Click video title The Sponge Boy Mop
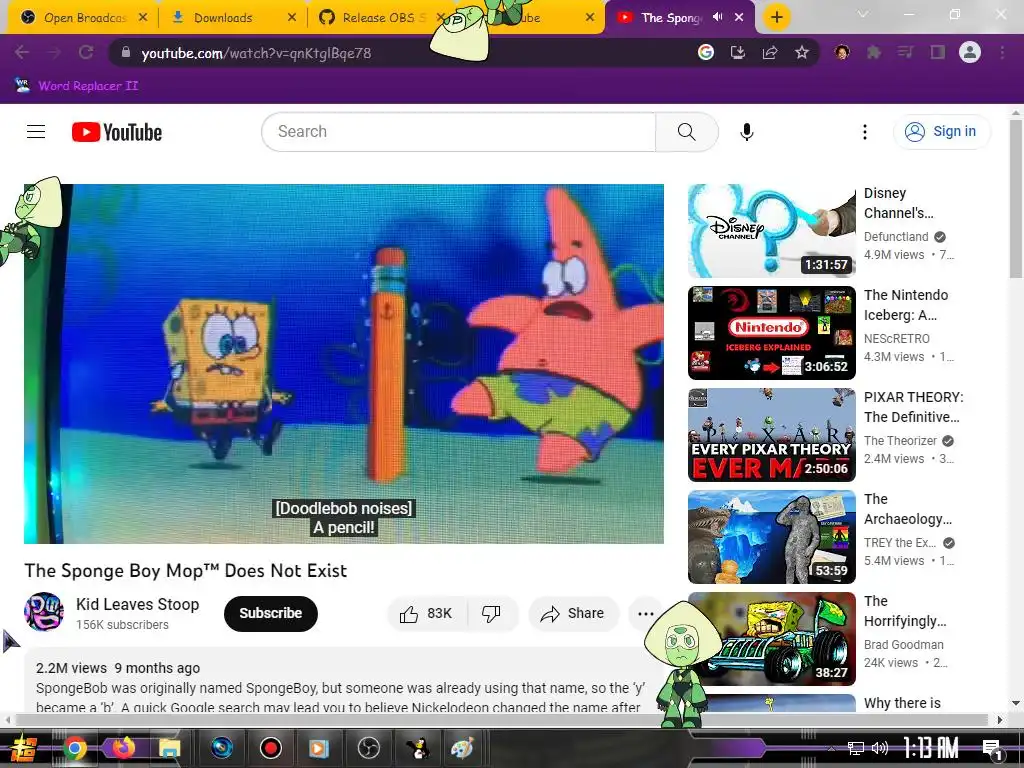The height and width of the screenshot is (768, 1024). click(x=185, y=571)
